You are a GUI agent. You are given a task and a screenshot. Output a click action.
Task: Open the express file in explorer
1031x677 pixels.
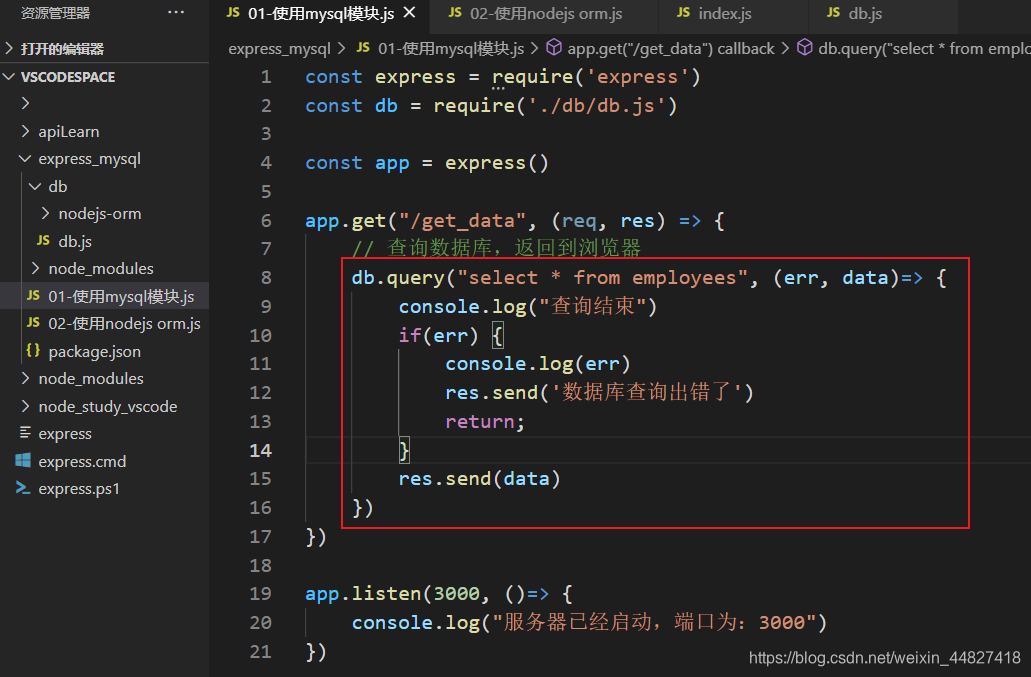pos(64,434)
